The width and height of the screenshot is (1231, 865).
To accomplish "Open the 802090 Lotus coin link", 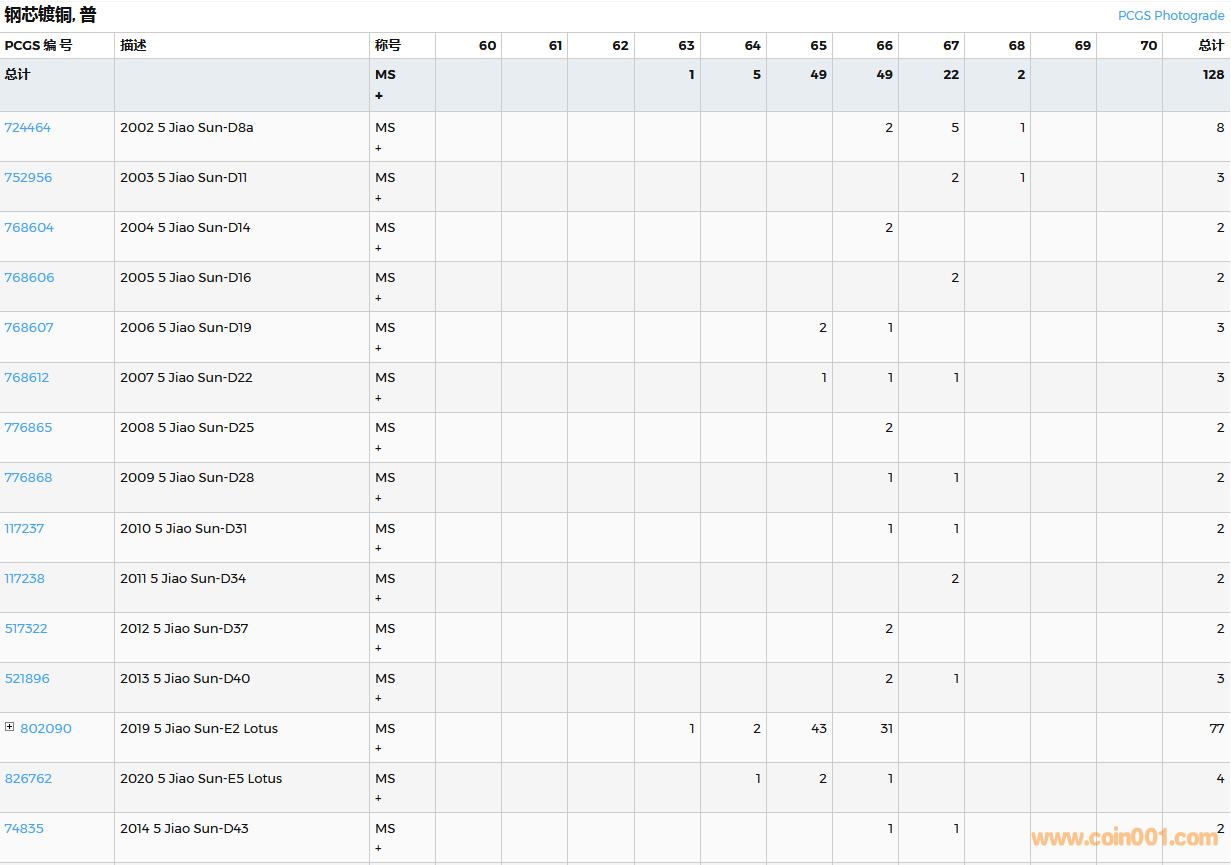I will coord(46,729).
